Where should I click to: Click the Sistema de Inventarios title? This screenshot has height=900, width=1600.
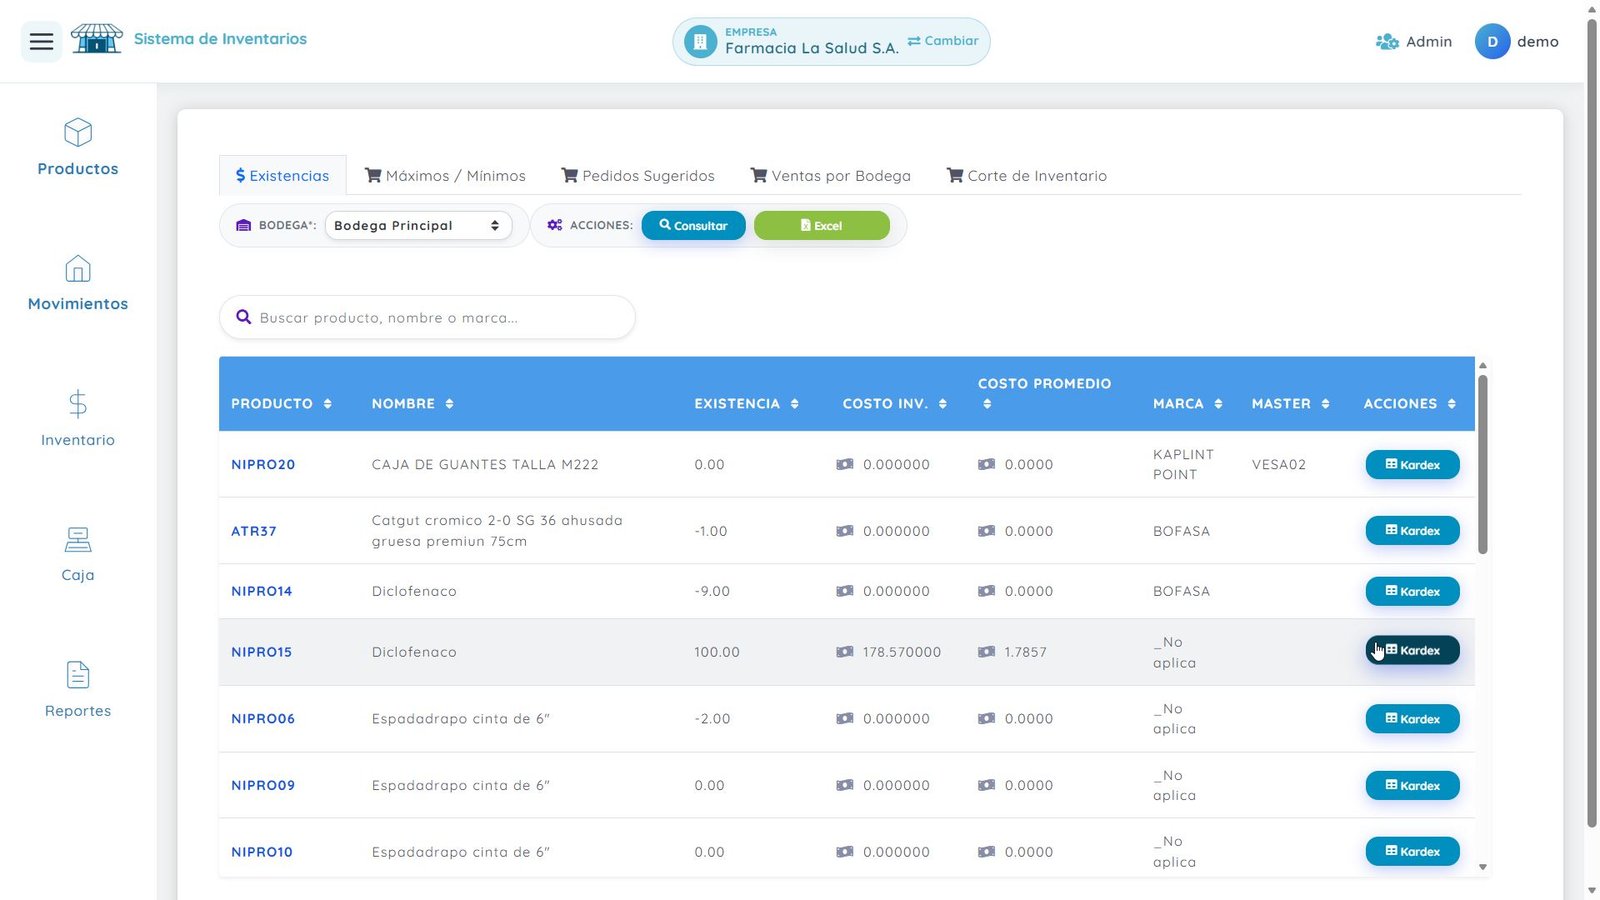(x=220, y=39)
